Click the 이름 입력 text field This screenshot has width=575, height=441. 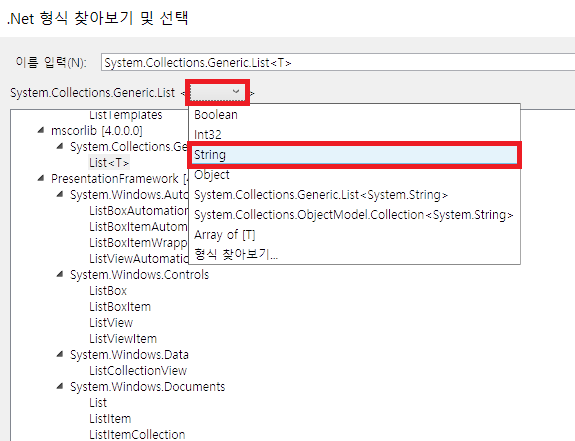(337, 63)
